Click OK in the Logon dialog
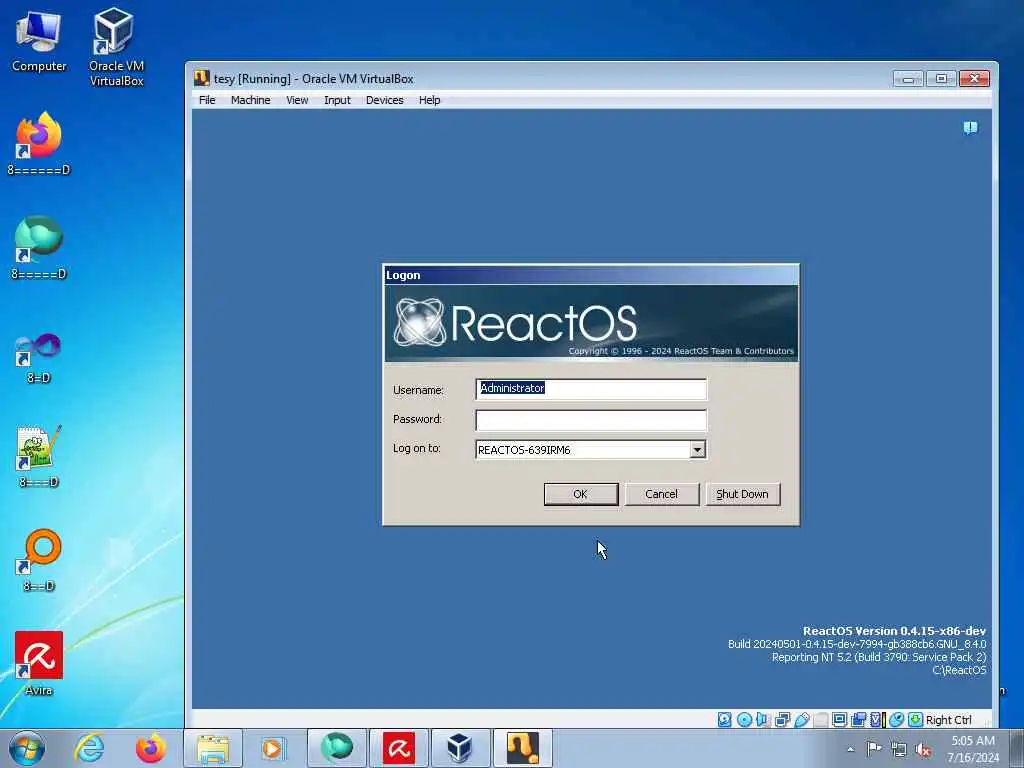 581,494
